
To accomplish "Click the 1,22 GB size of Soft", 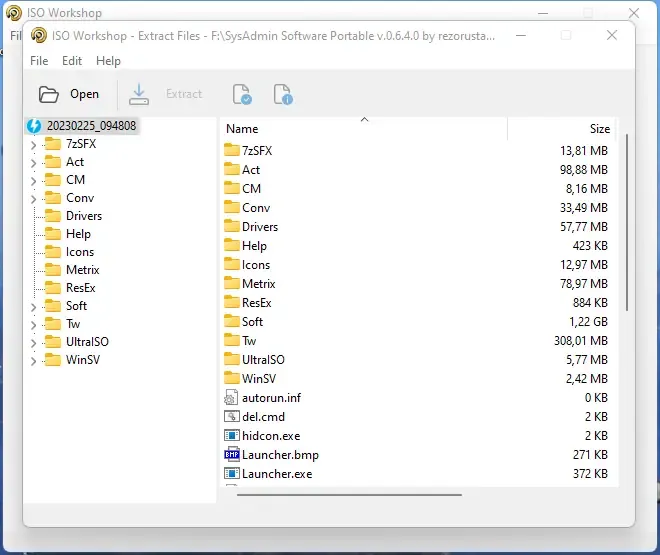I will (588, 321).
